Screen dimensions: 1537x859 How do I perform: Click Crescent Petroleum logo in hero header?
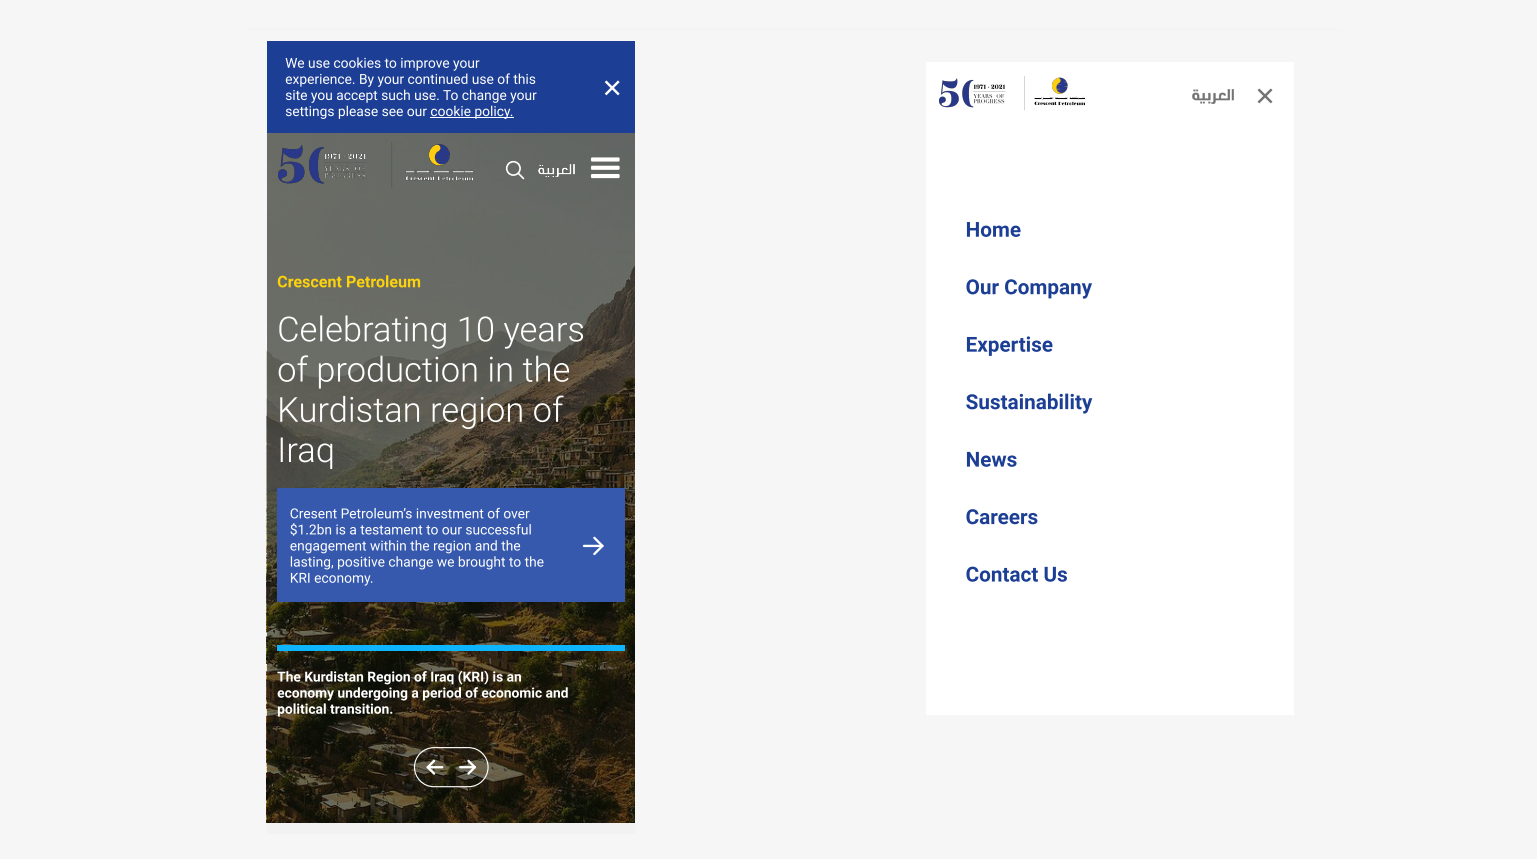pyautogui.click(x=439, y=163)
